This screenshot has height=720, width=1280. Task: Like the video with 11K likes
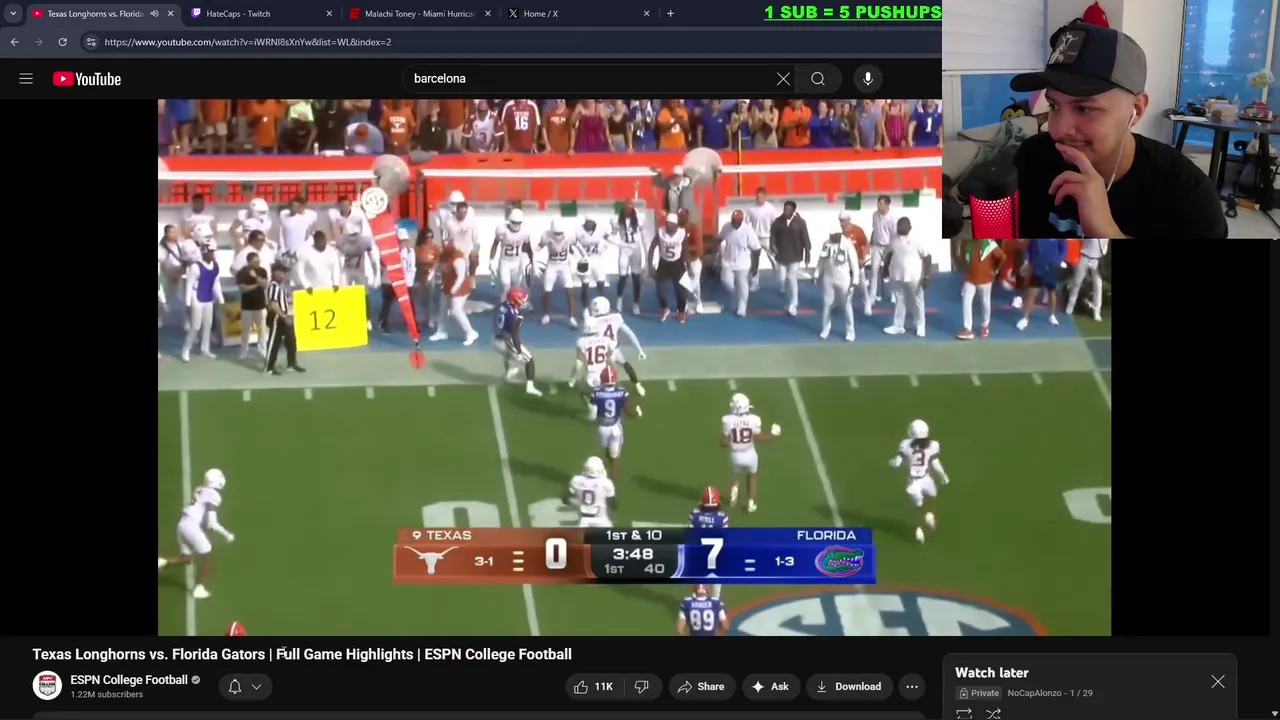click(x=592, y=687)
